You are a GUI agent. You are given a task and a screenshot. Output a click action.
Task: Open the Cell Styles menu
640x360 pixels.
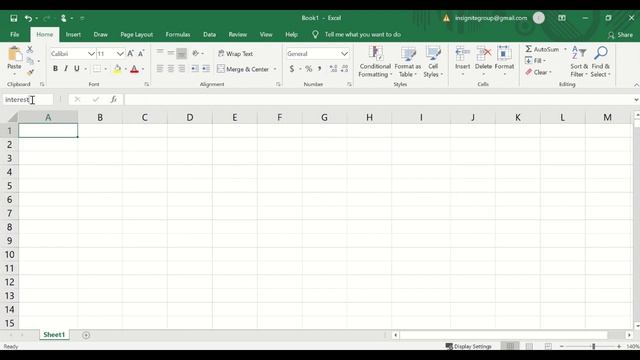click(433, 61)
